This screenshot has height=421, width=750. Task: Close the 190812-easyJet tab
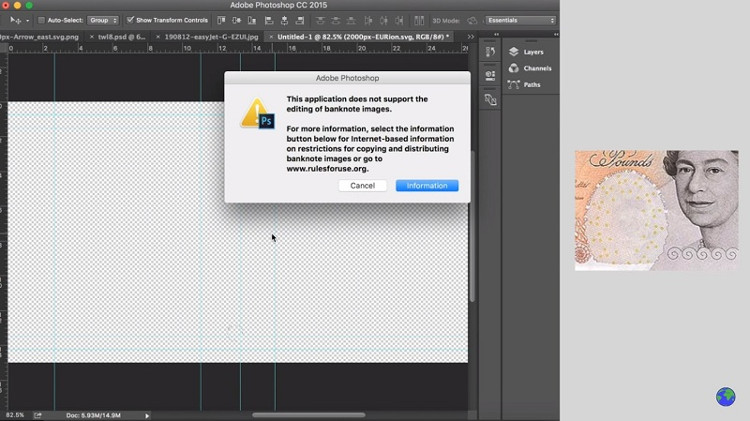click(x=158, y=36)
